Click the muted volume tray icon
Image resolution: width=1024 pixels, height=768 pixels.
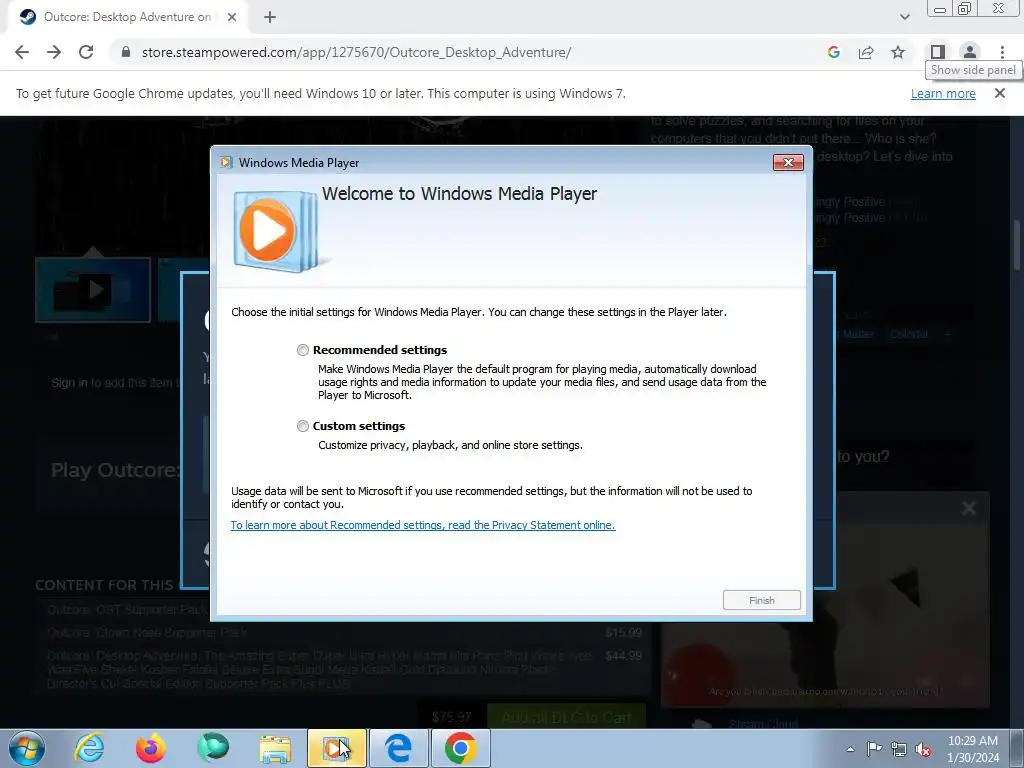[x=923, y=749]
